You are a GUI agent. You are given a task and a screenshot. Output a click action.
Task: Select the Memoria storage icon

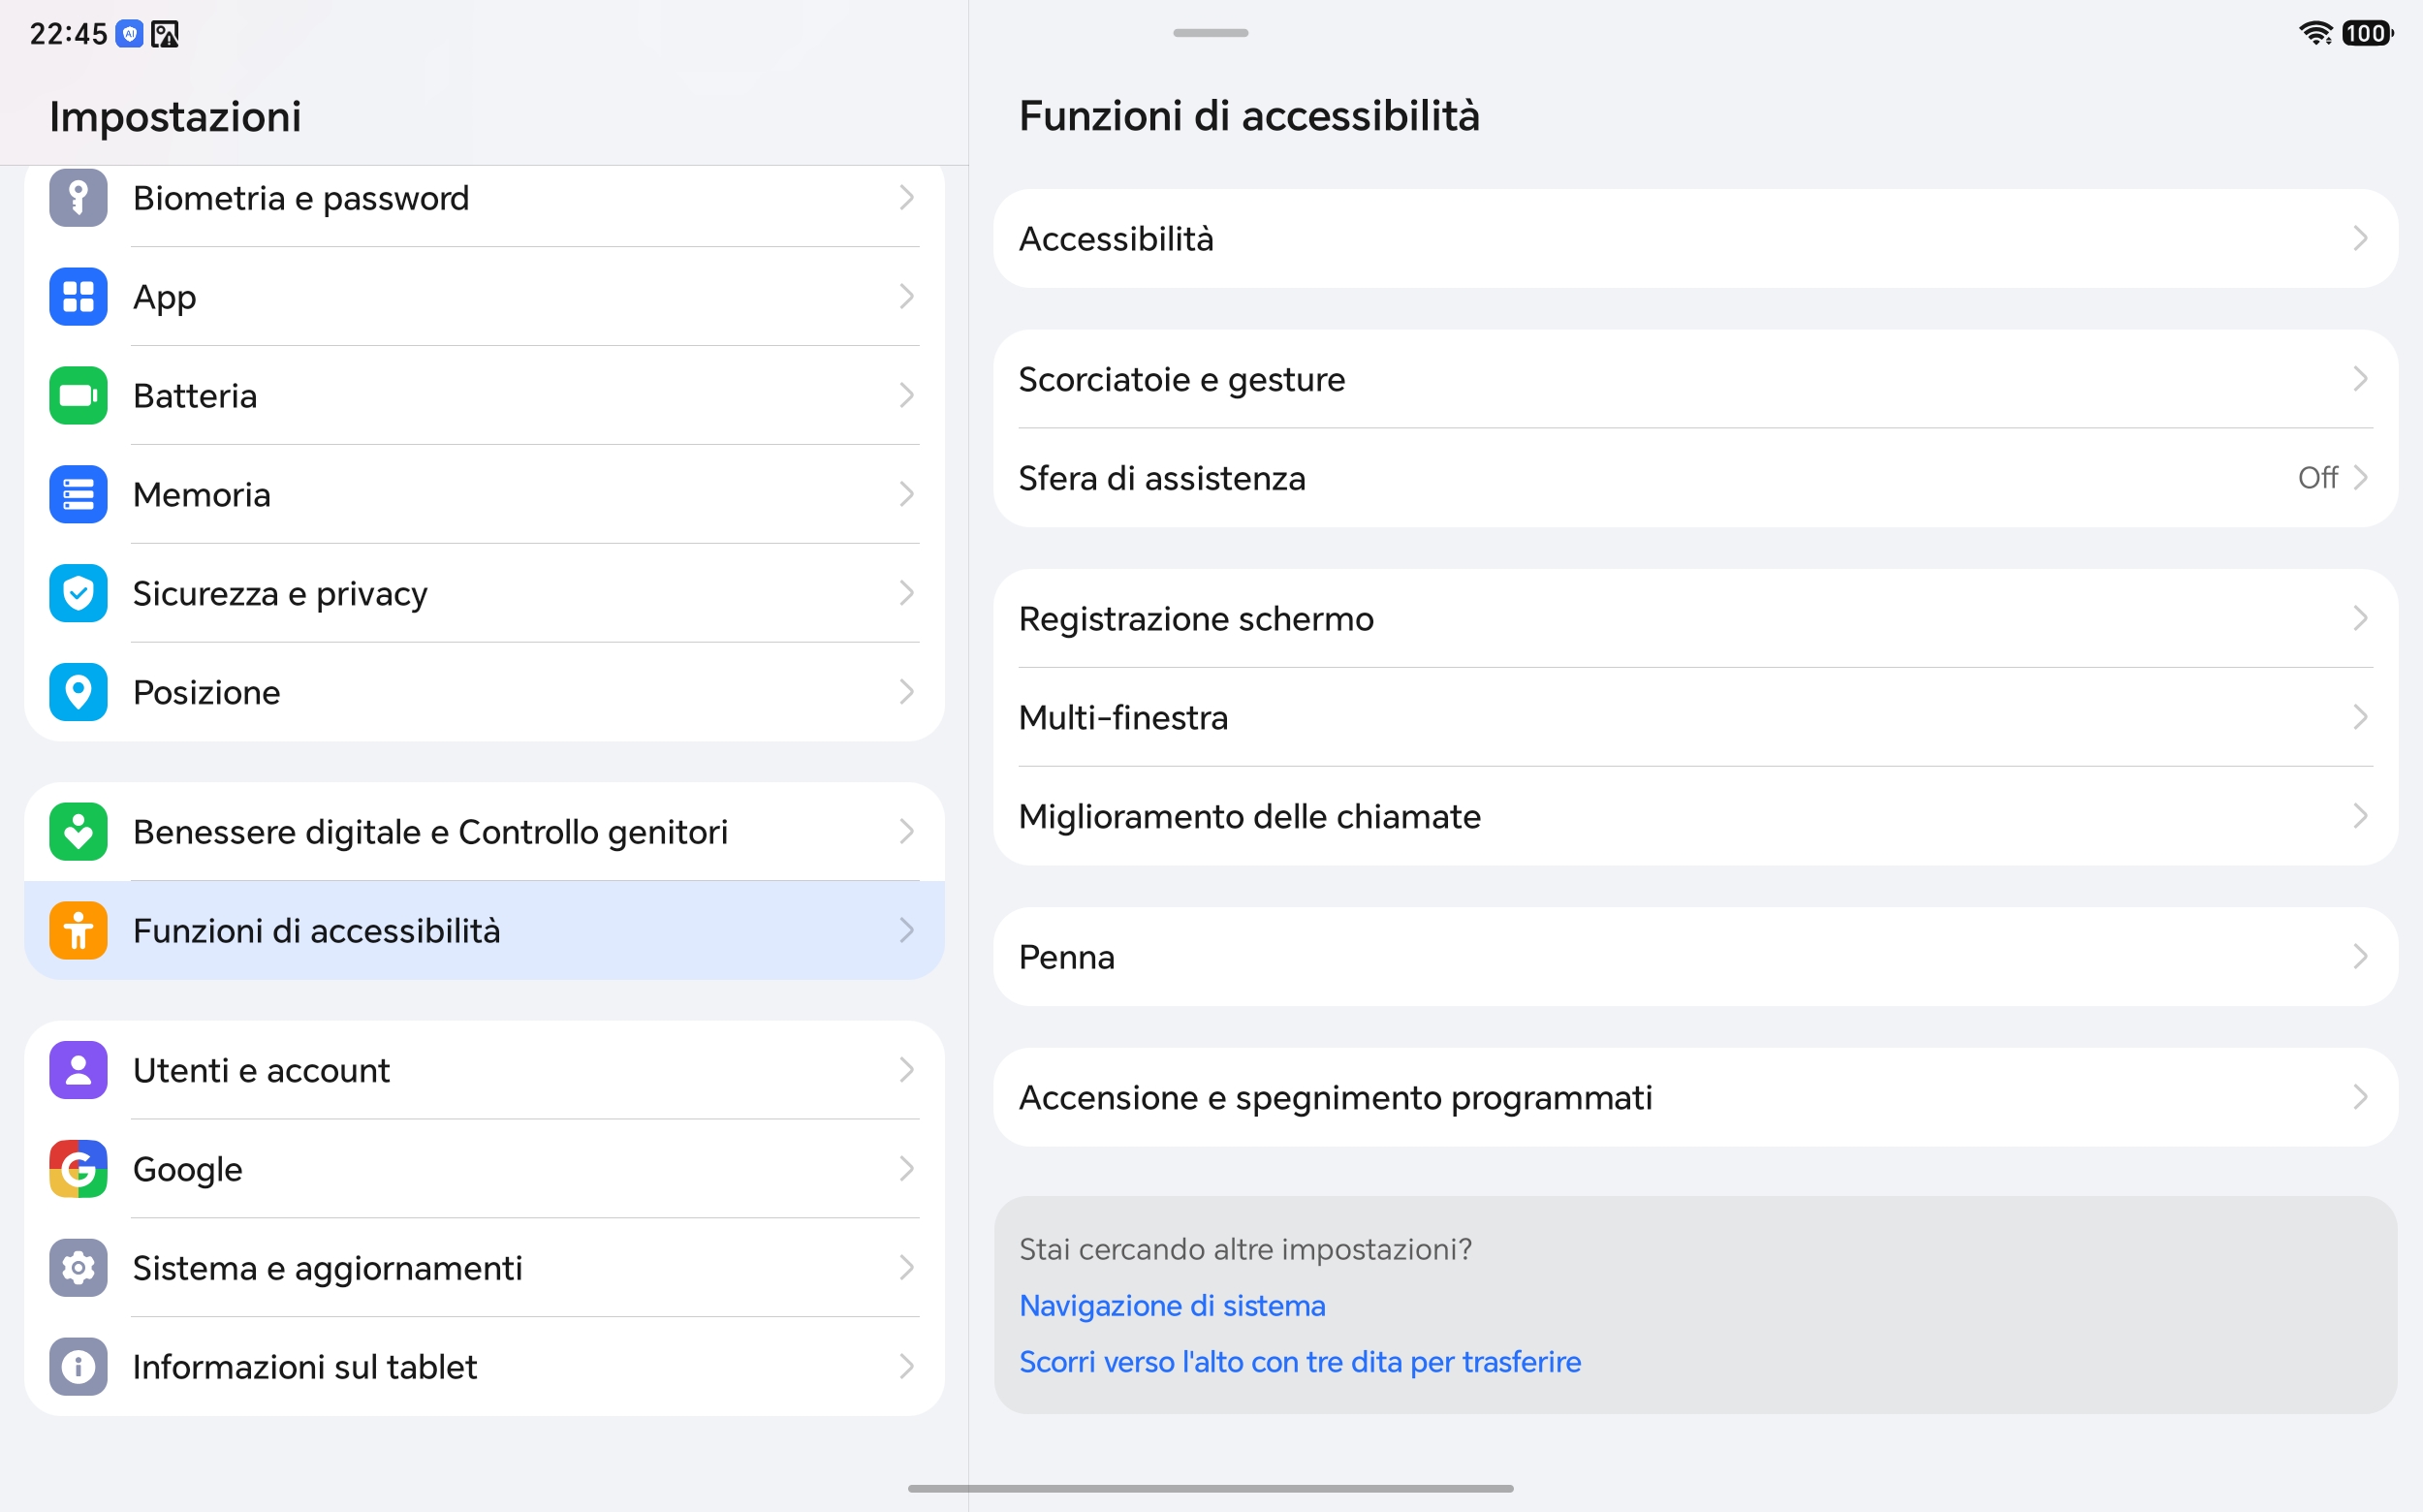pos(78,495)
